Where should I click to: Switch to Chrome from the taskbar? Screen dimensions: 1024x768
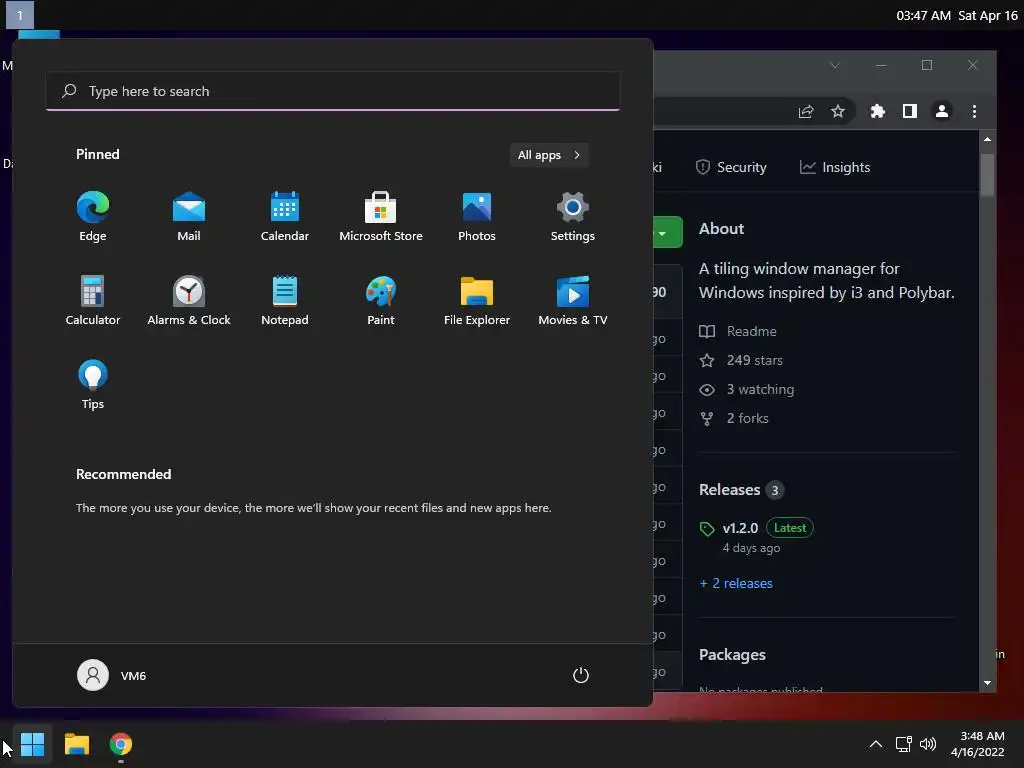tap(121, 744)
